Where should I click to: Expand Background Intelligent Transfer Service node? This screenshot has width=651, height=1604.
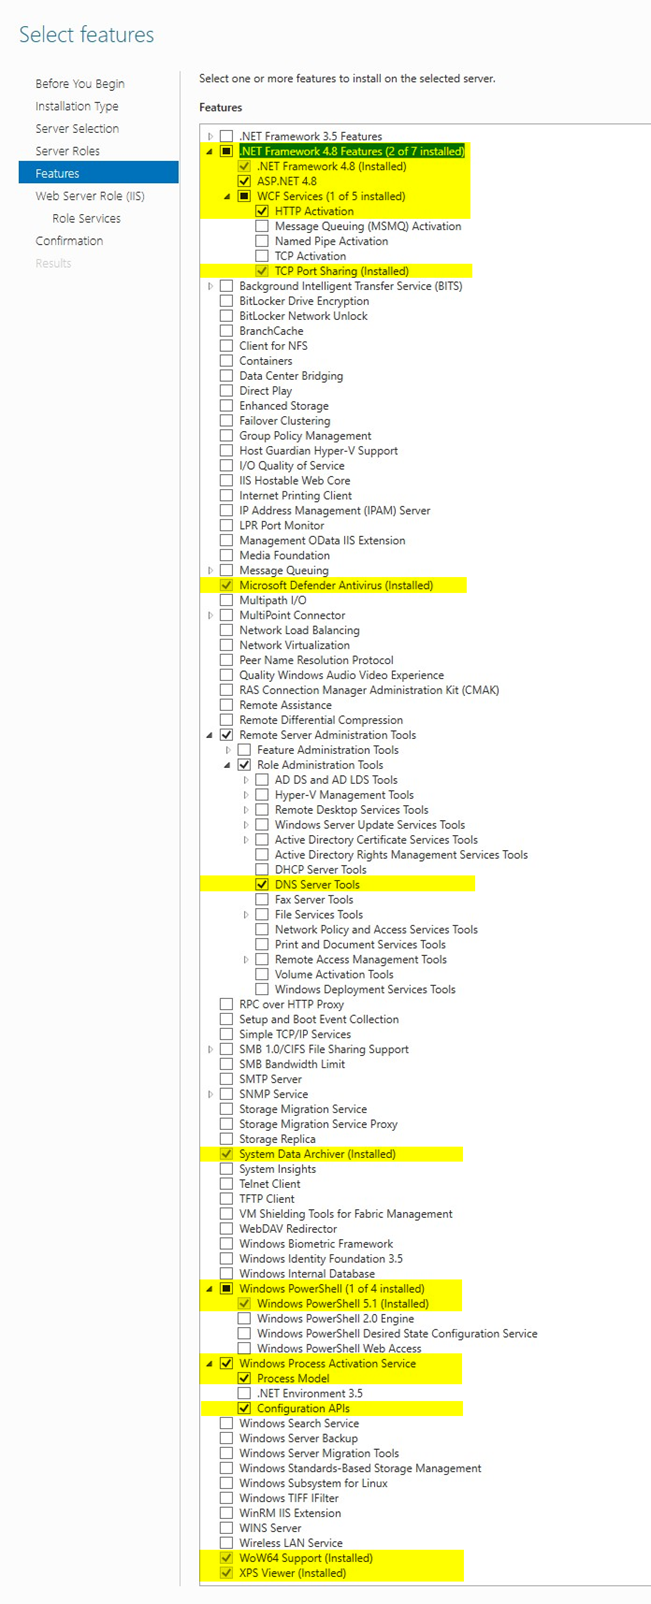tap(210, 286)
